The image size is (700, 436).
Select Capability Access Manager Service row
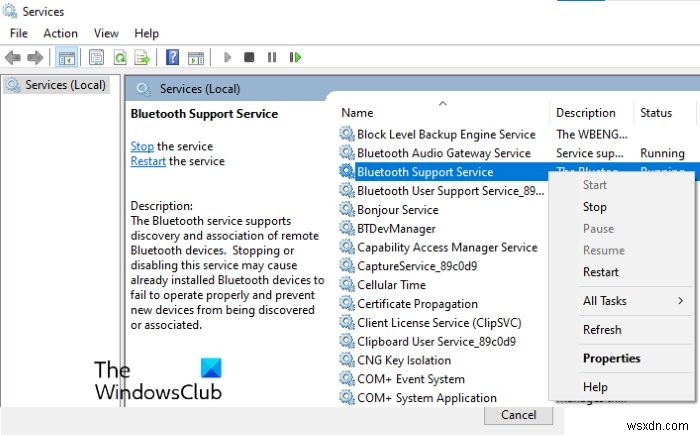point(447,247)
